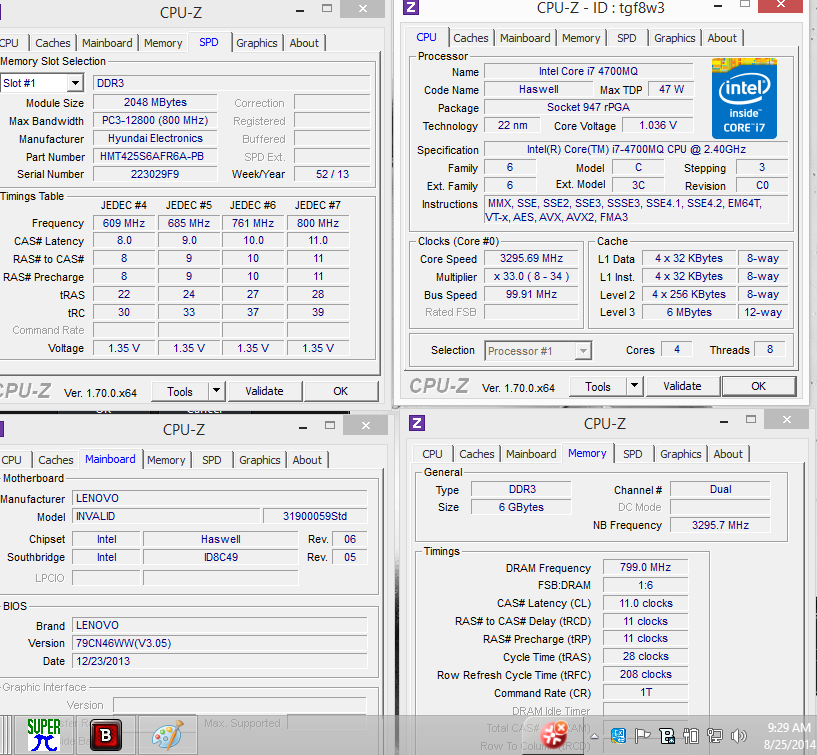Image resolution: width=817 pixels, height=755 pixels.
Task: Open Action Center flag in system tray
Action: click(x=642, y=736)
